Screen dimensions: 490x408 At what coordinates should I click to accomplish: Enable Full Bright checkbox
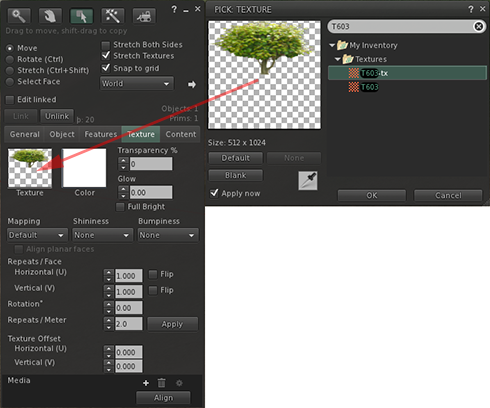[120, 207]
